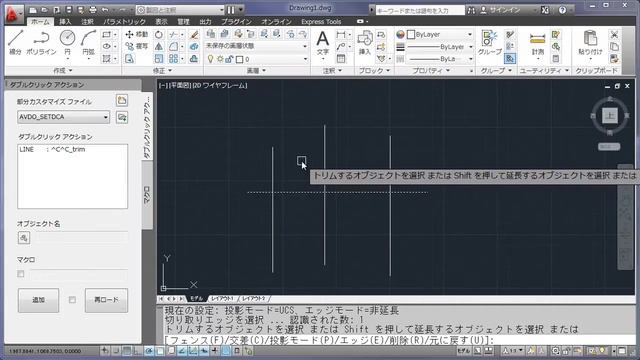Open the 未保存の画層状態 layer state dropdown
This screenshot has width=640, height=360.
tap(256, 46)
